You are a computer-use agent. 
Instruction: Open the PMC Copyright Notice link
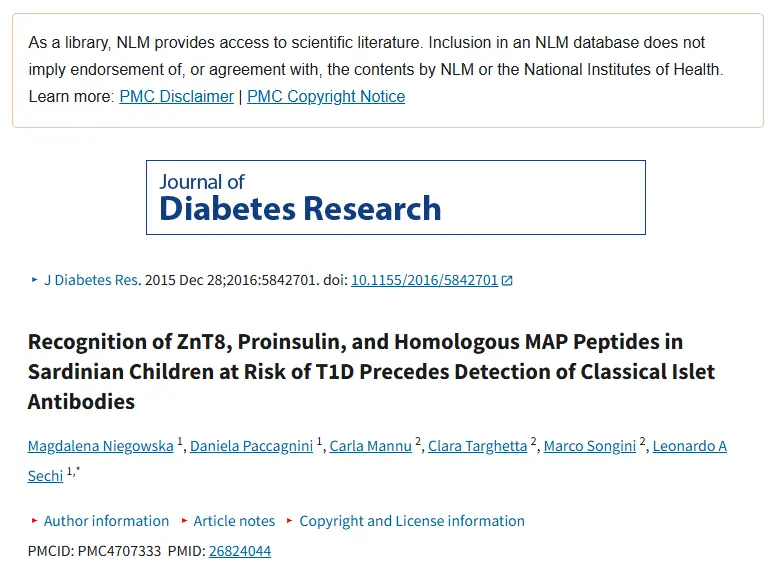pyautogui.click(x=326, y=96)
